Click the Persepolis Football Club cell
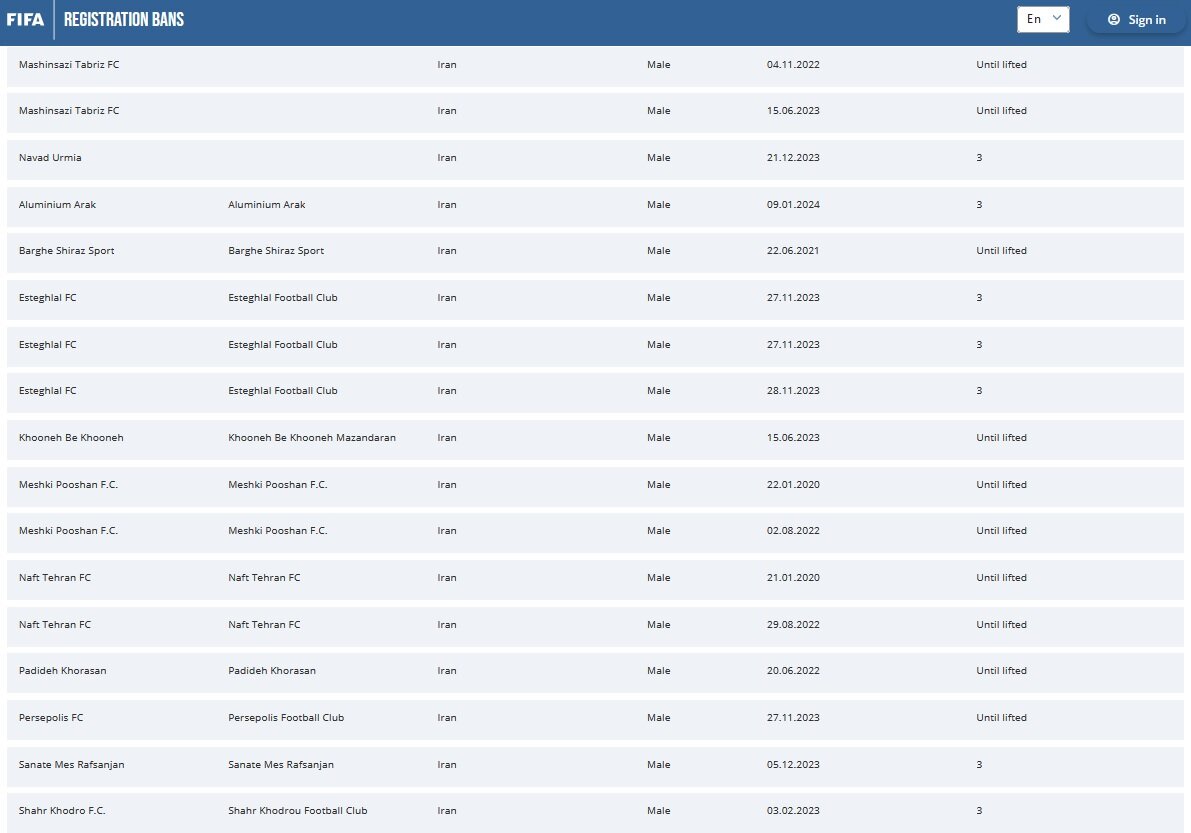This screenshot has width=1191, height=833. (x=285, y=718)
